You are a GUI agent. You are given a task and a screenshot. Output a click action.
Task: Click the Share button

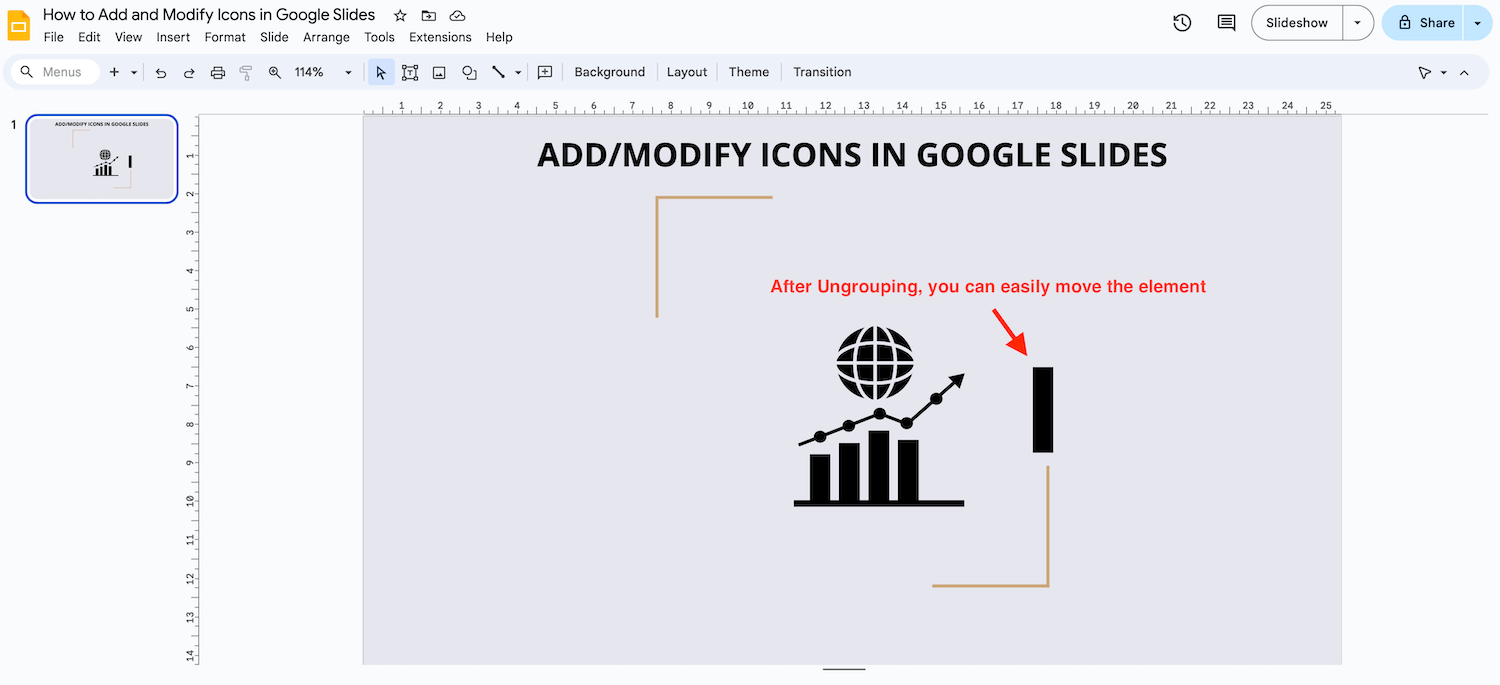1427,23
